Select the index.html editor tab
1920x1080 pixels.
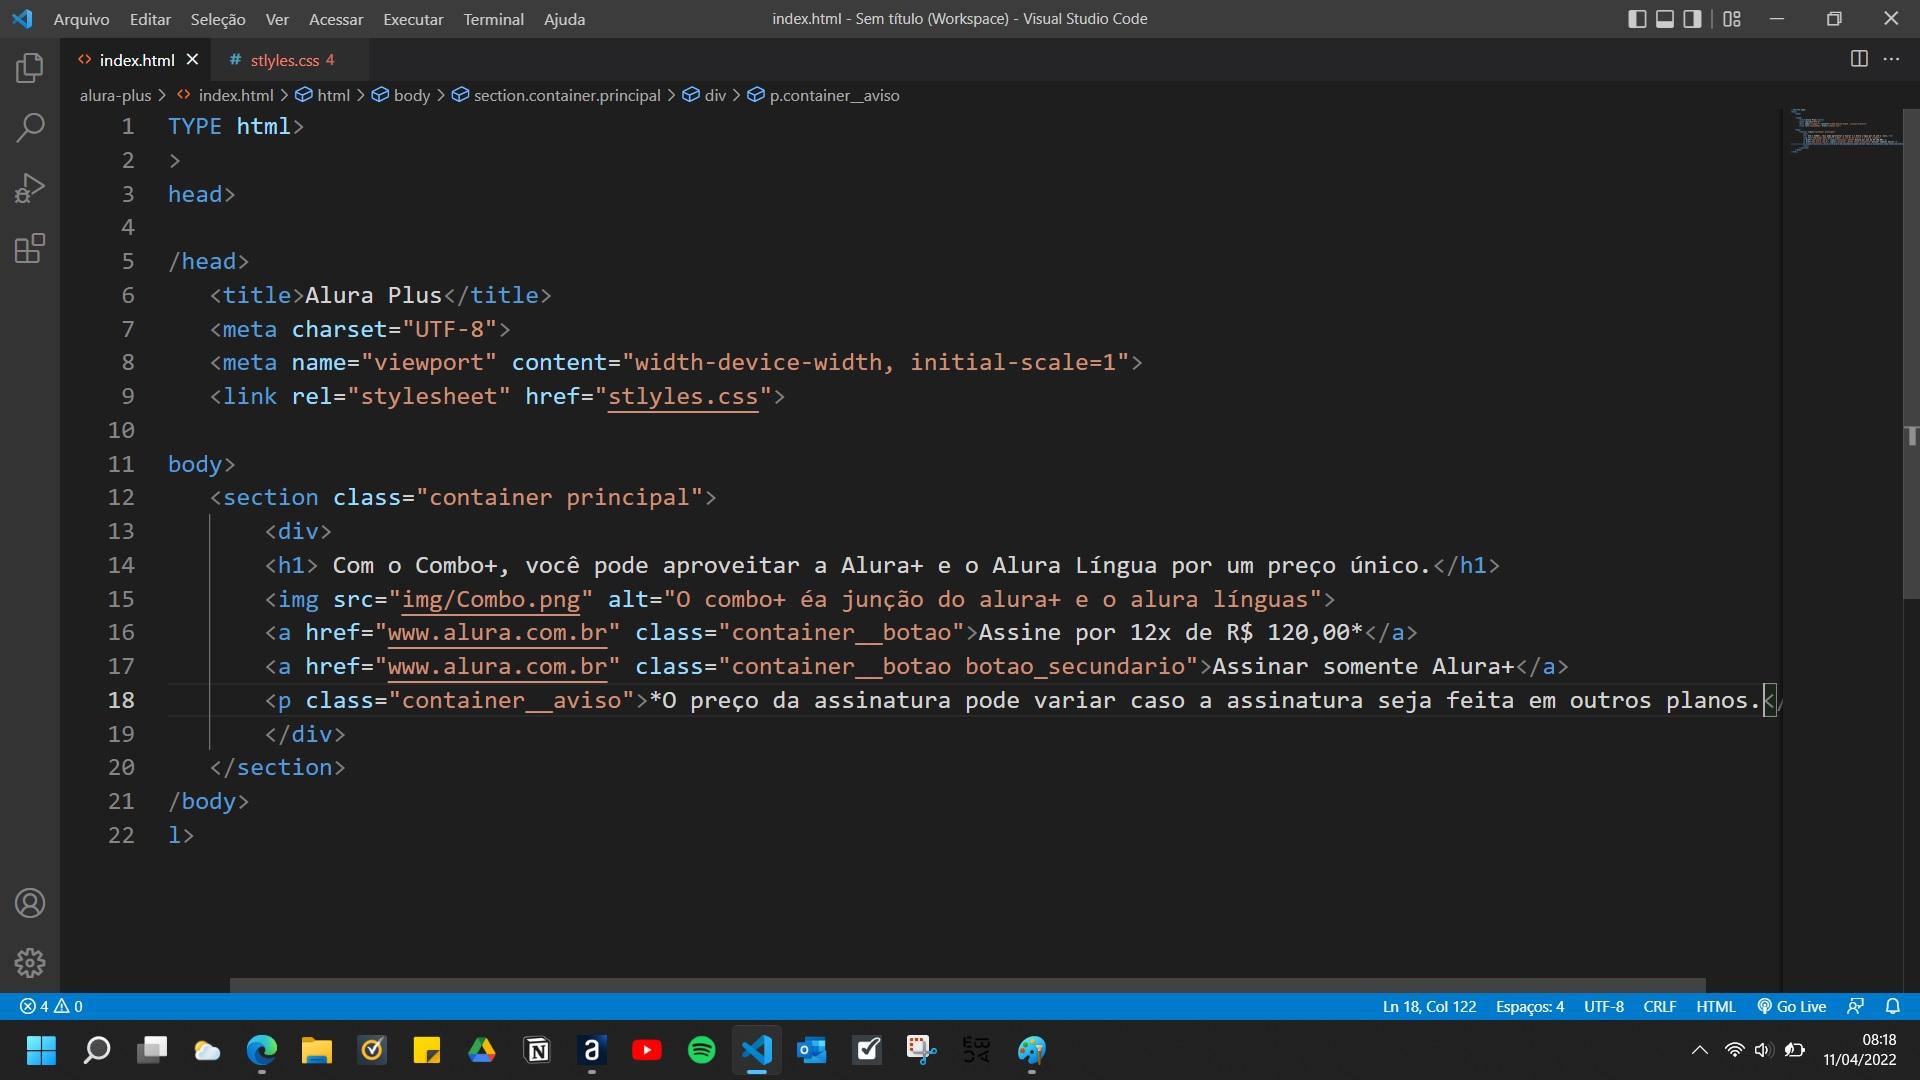coord(137,60)
